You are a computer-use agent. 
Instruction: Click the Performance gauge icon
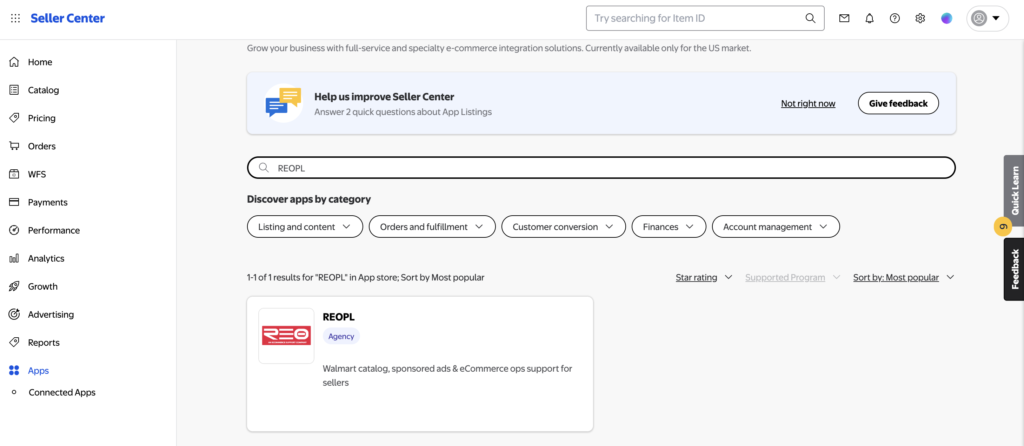14,231
